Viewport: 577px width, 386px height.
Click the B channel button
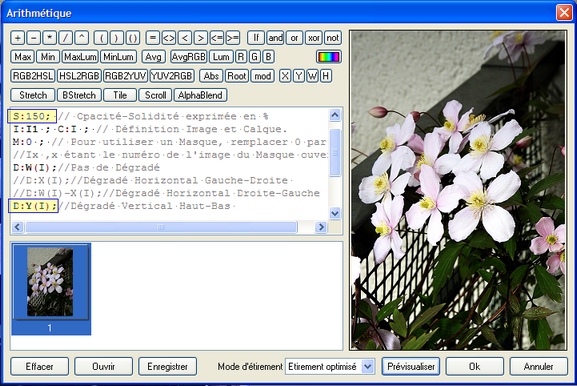point(268,57)
